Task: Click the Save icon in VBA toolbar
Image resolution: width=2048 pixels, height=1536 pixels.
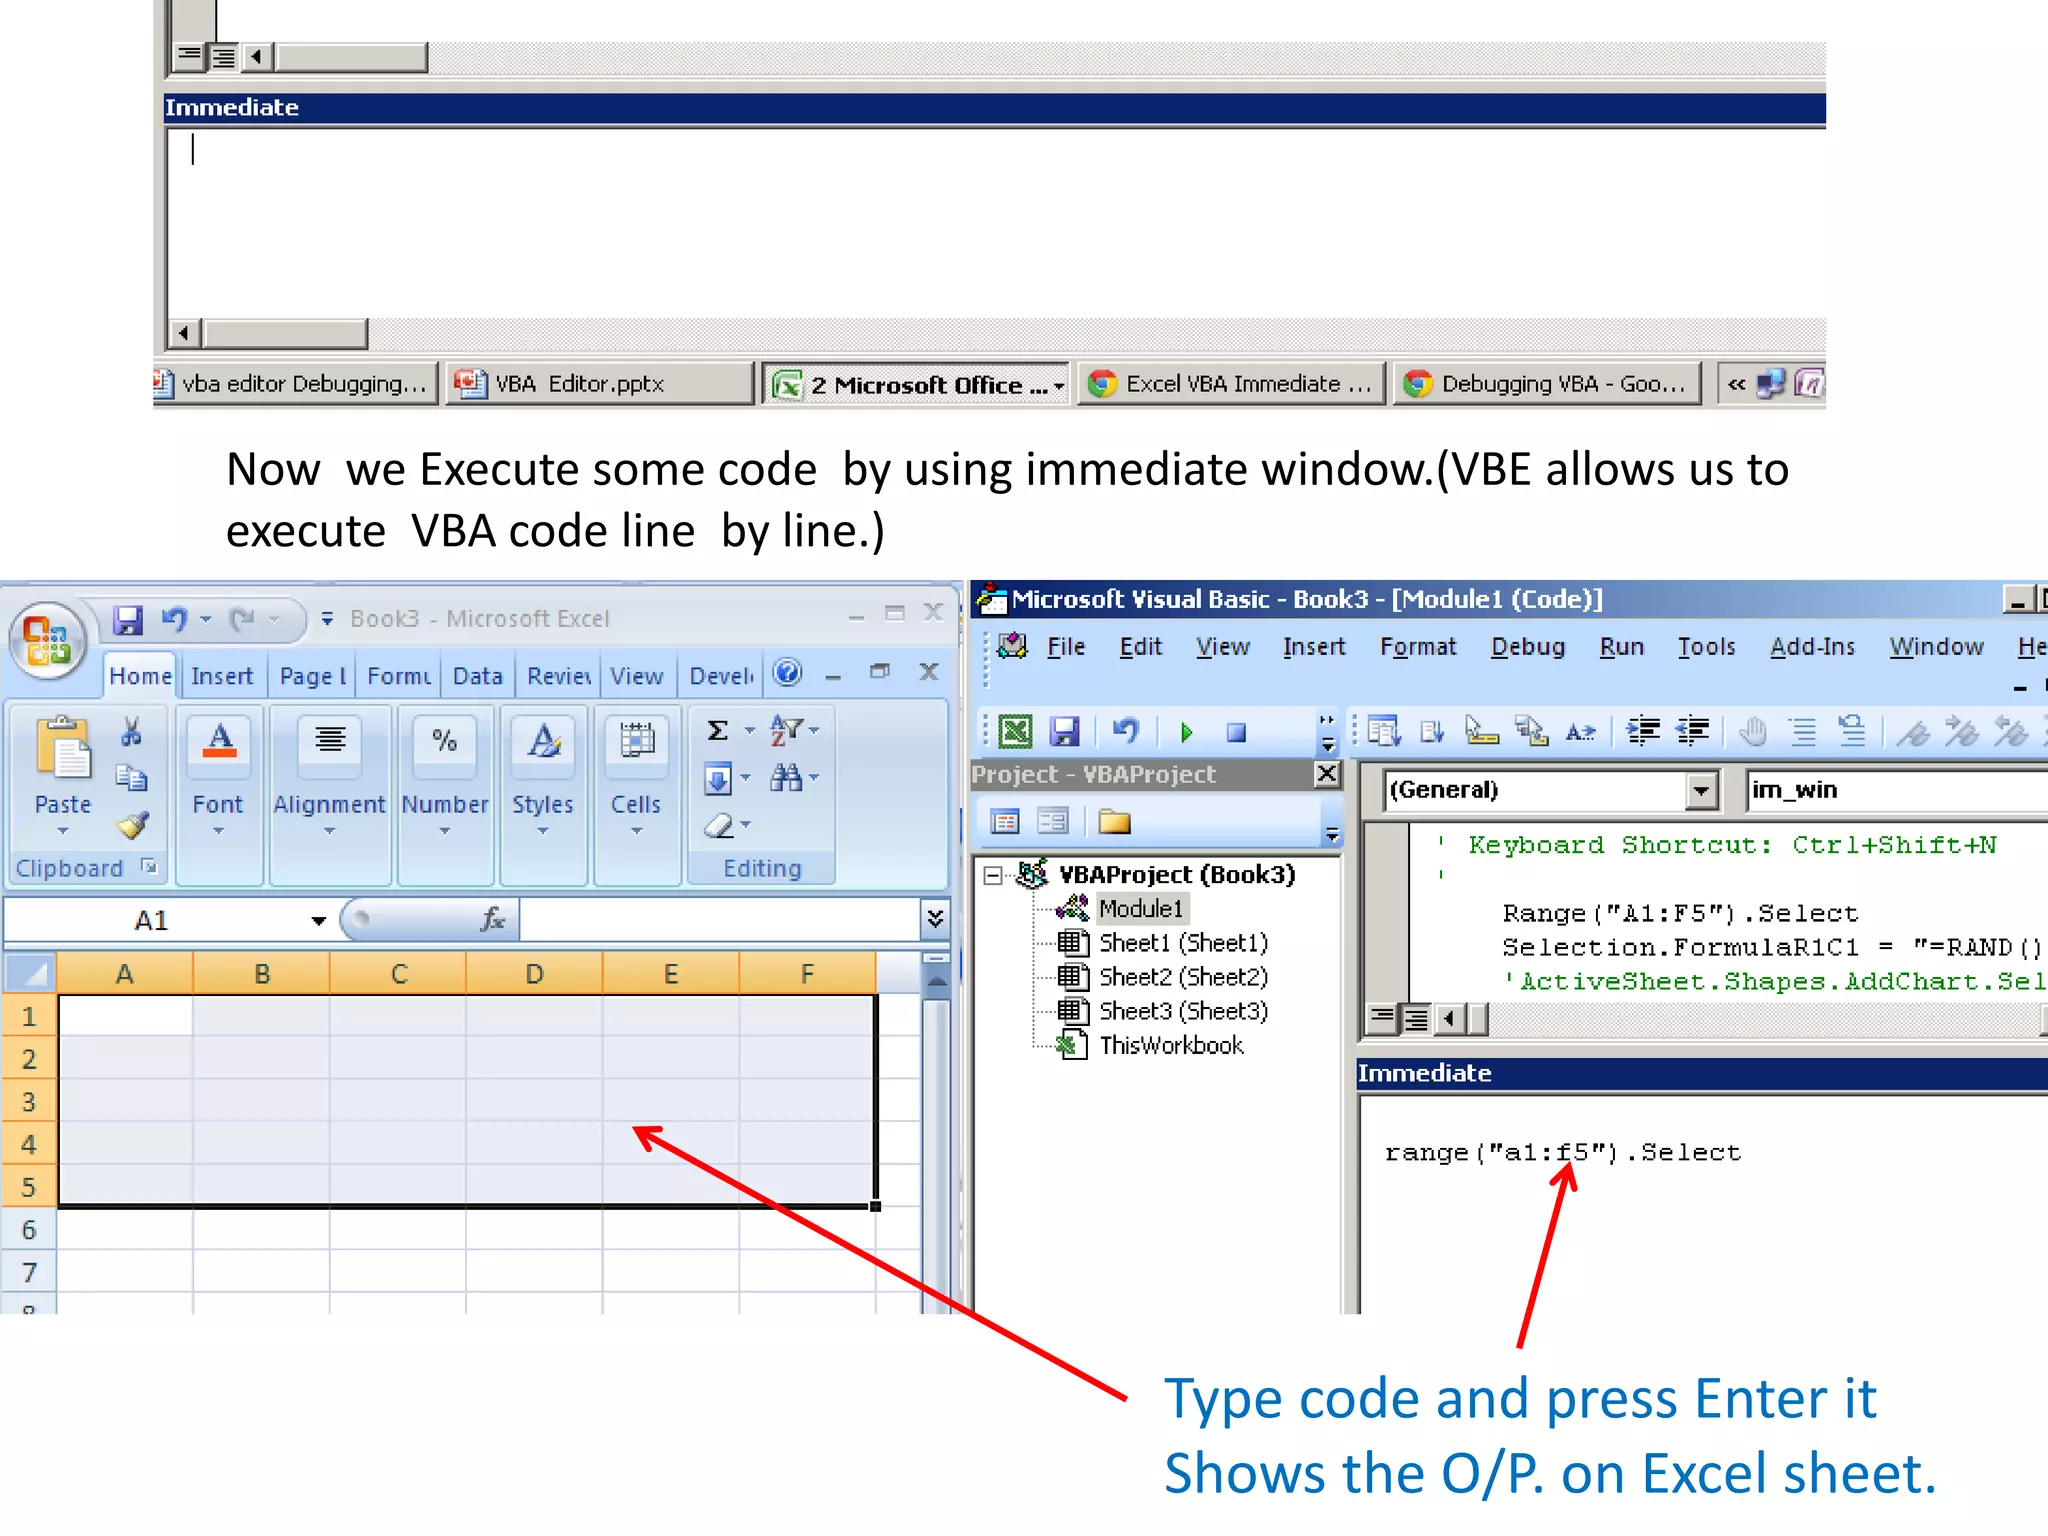Action: pyautogui.click(x=1065, y=732)
